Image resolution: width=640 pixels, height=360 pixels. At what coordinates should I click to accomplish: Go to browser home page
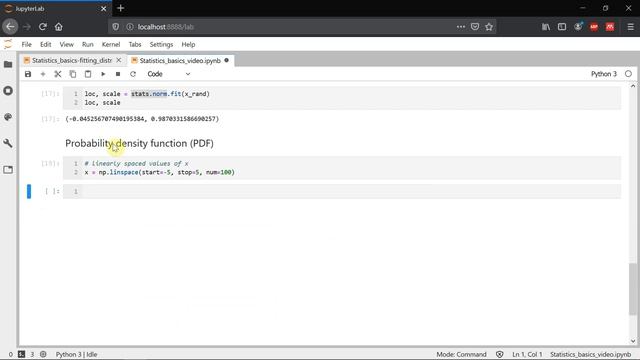point(59,27)
